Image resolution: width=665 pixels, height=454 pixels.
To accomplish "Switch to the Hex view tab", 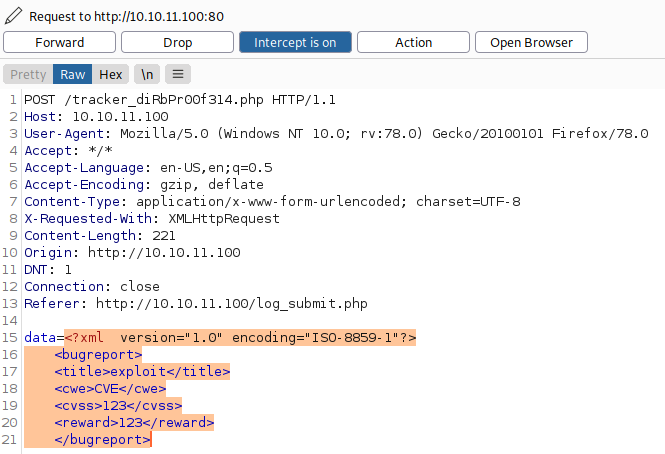I will click(110, 74).
